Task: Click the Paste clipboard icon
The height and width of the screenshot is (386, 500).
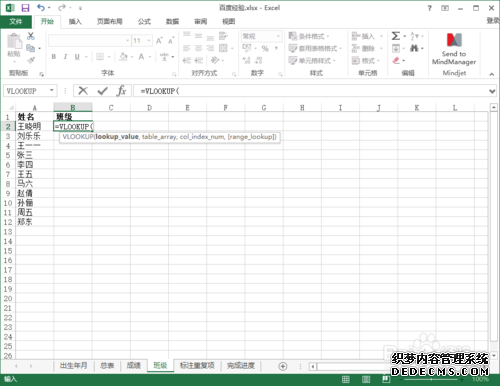Action: point(14,41)
